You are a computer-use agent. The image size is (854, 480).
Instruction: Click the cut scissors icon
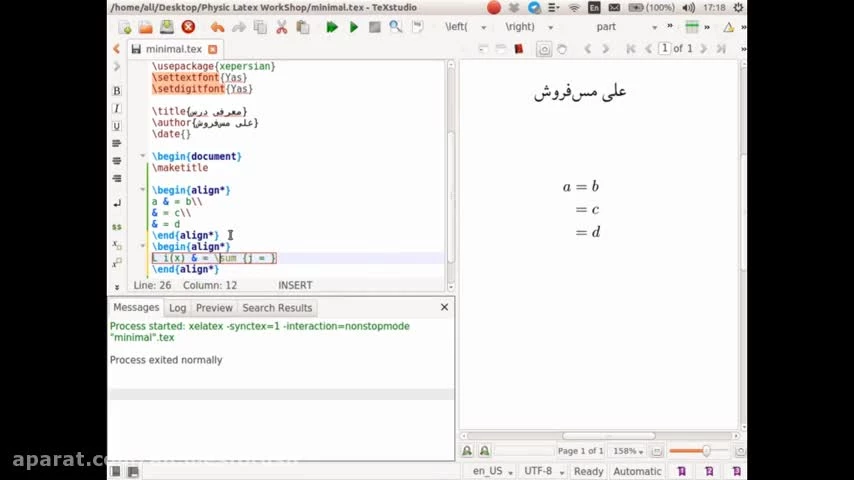[x=281, y=27]
